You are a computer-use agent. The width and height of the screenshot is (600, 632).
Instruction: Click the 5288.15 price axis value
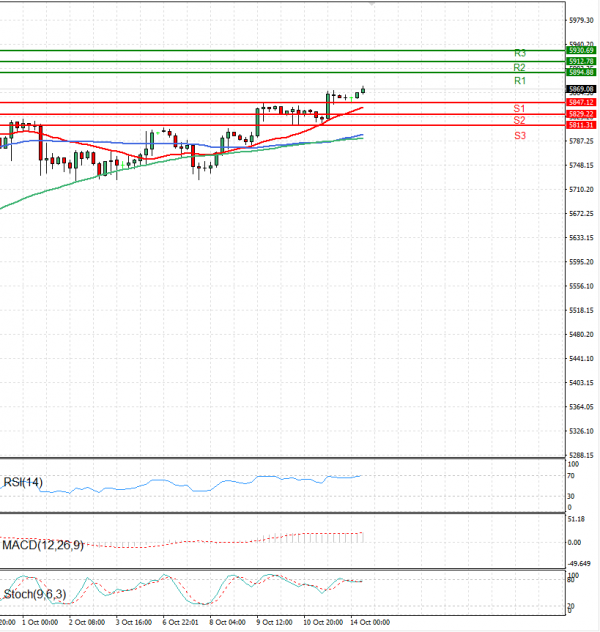point(581,455)
